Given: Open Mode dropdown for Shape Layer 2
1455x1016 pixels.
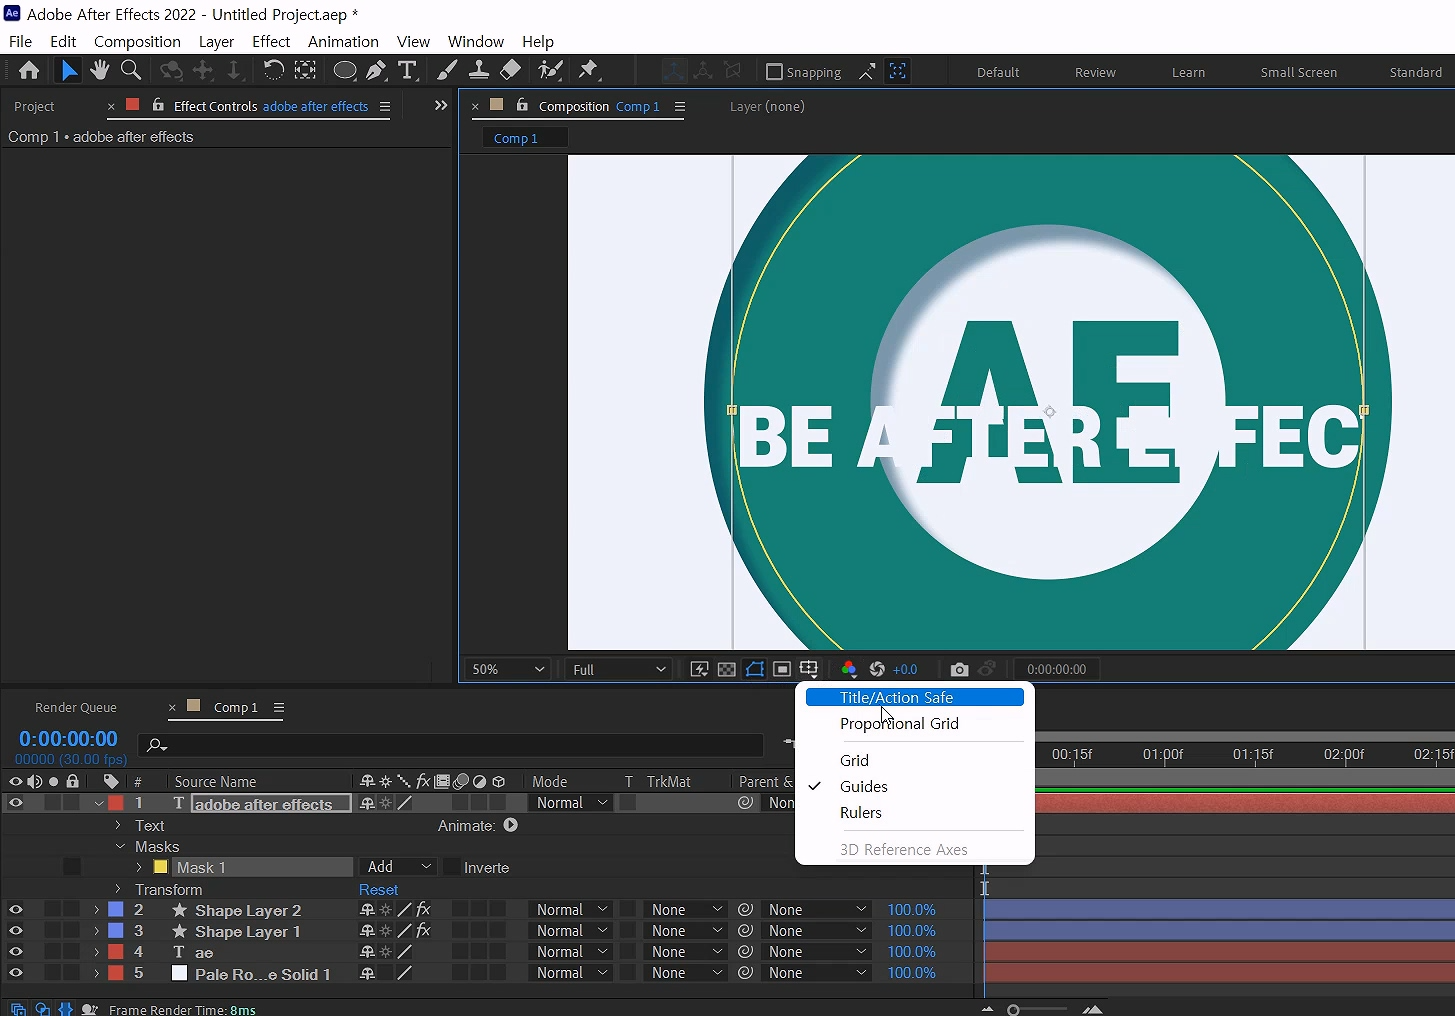Looking at the screenshot, I should 570,910.
